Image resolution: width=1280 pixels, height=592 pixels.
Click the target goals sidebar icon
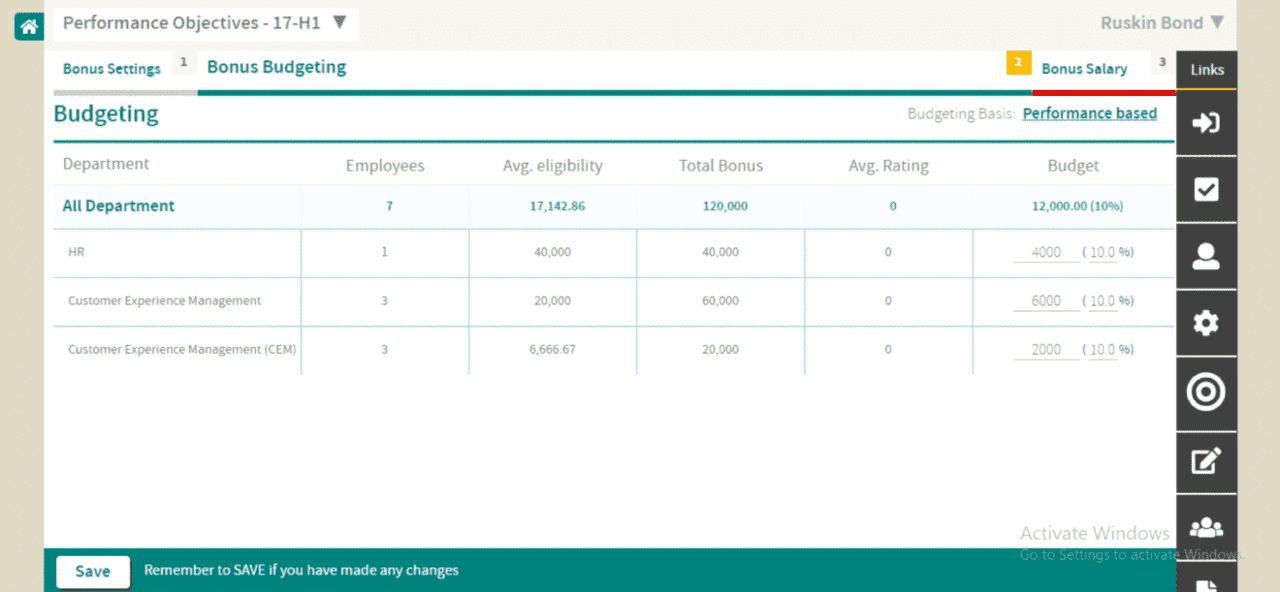pos(1206,392)
